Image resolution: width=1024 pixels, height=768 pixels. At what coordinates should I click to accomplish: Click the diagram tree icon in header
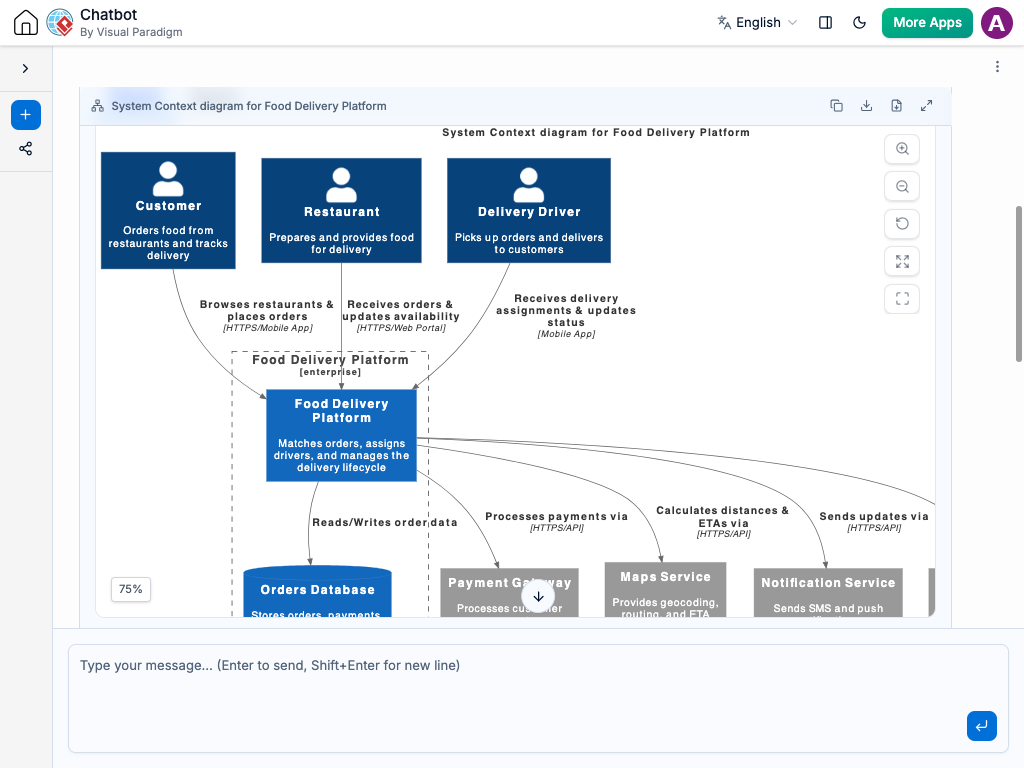pyautogui.click(x=97, y=106)
